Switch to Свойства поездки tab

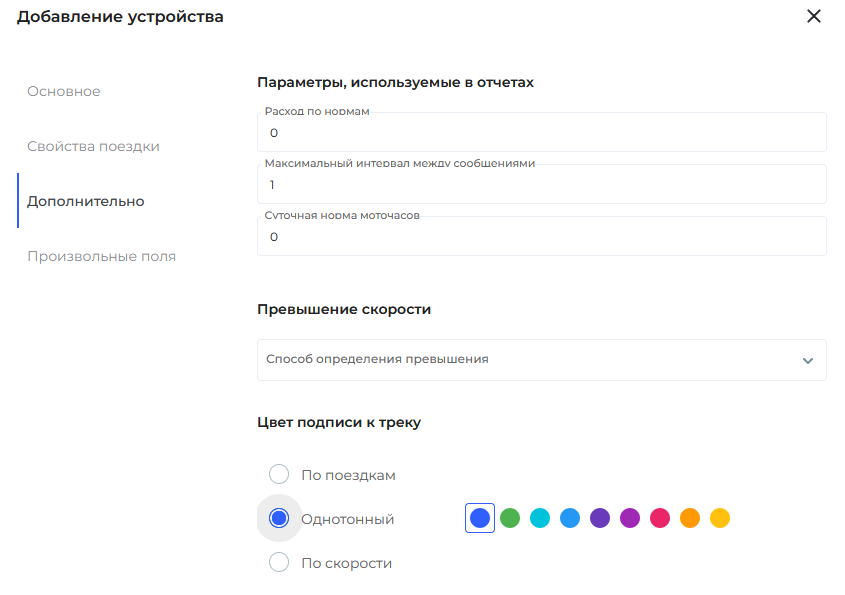pyautogui.click(x=93, y=146)
